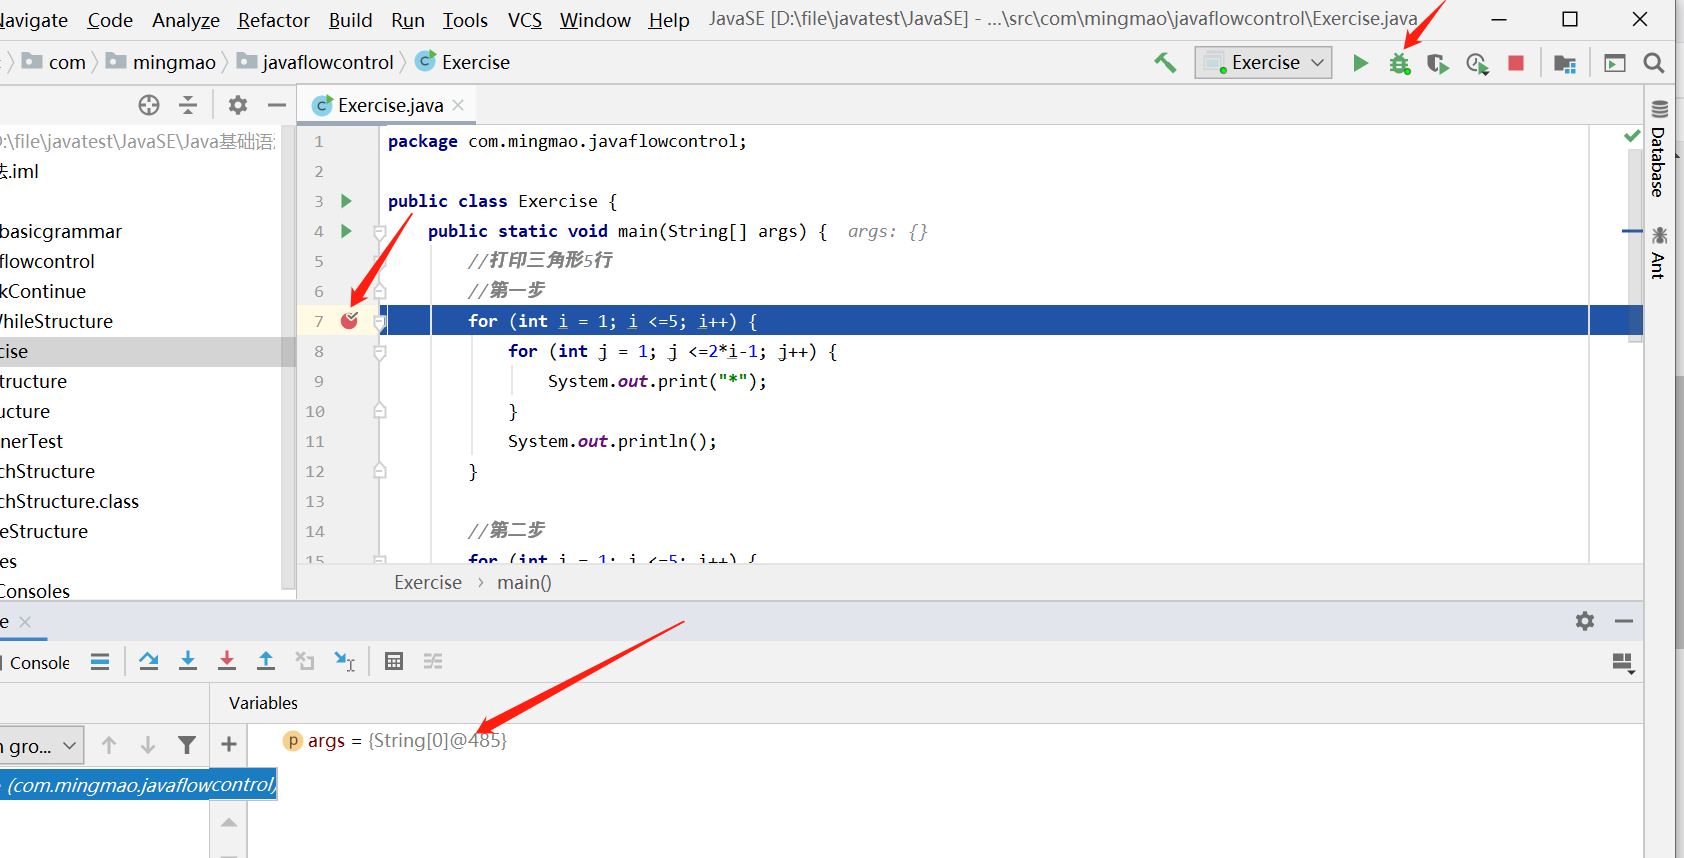Open Project Structure icon in toolbar
The height and width of the screenshot is (858, 1684).
pyautogui.click(x=1565, y=63)
